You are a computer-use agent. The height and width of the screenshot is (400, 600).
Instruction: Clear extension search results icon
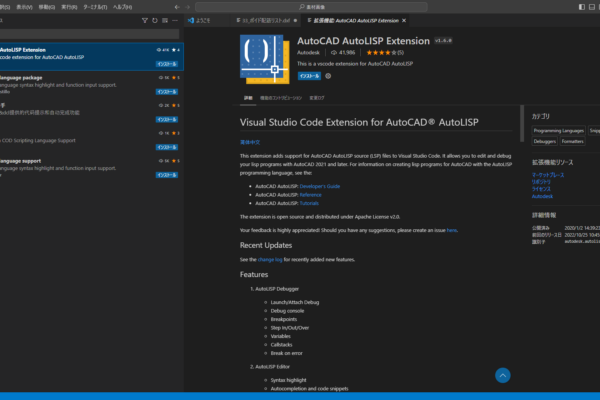(165, 21)
